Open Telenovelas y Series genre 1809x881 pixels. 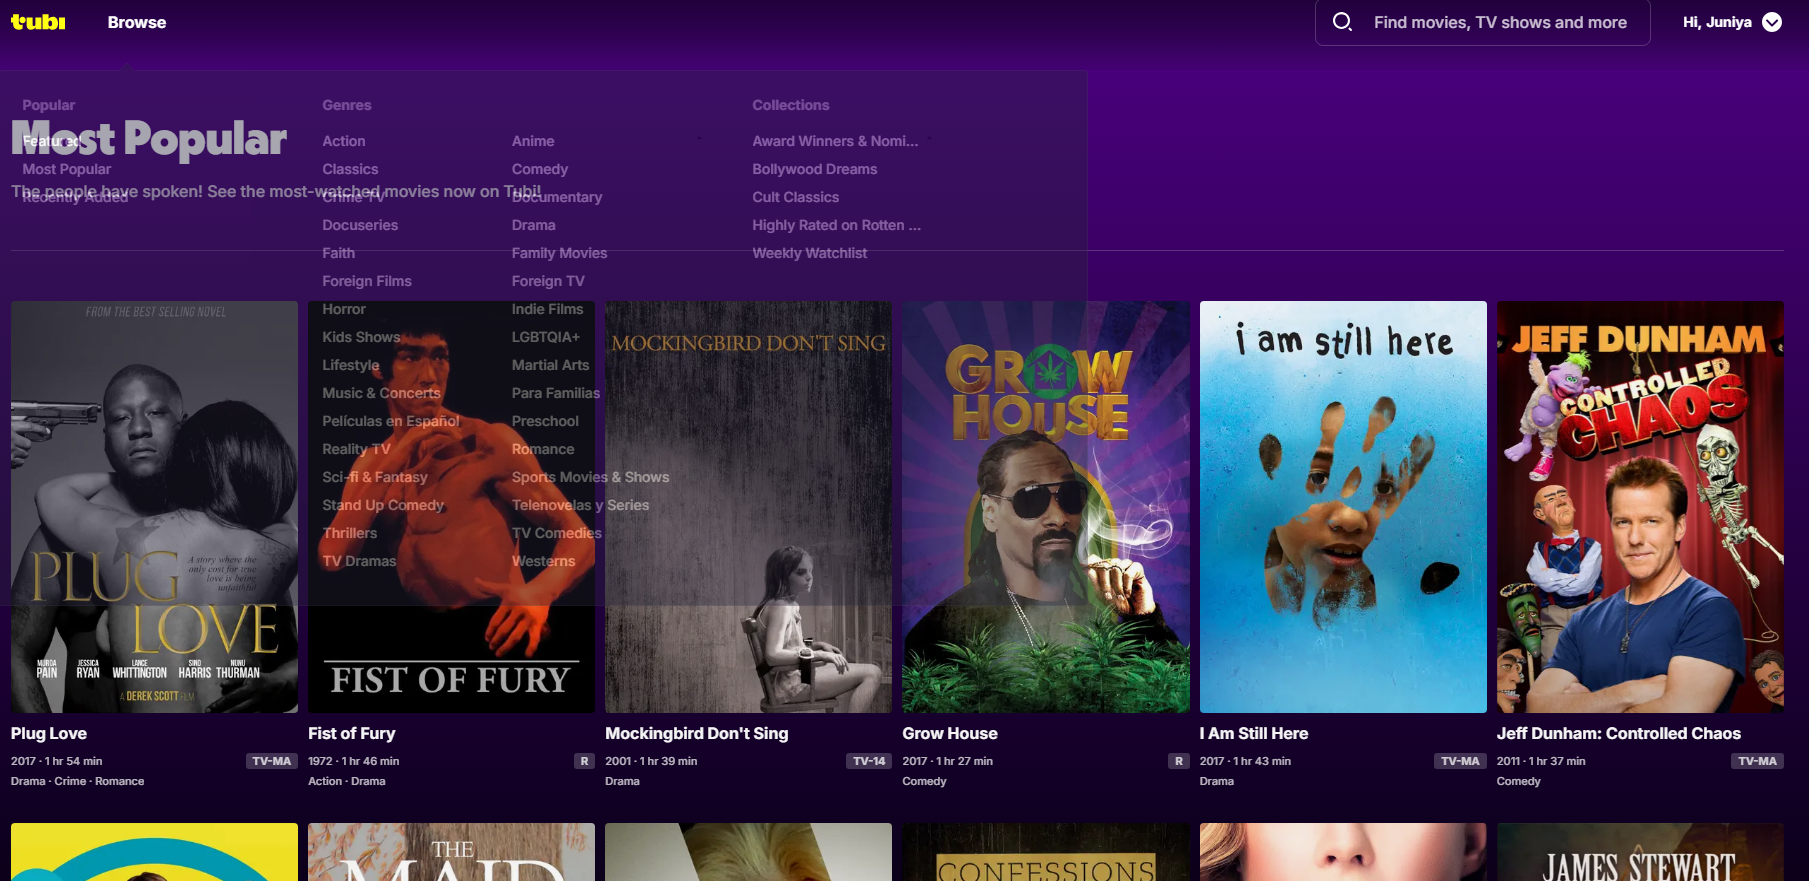pyautogui.click(x=581, y=505)
